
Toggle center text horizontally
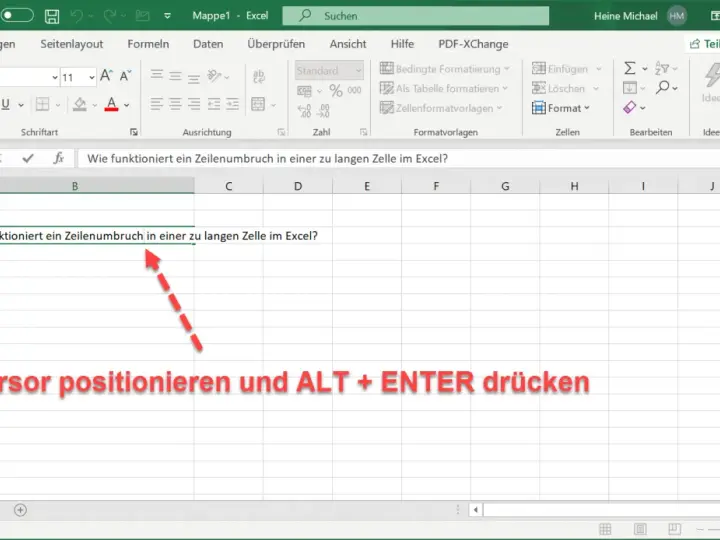coord(175,104)
